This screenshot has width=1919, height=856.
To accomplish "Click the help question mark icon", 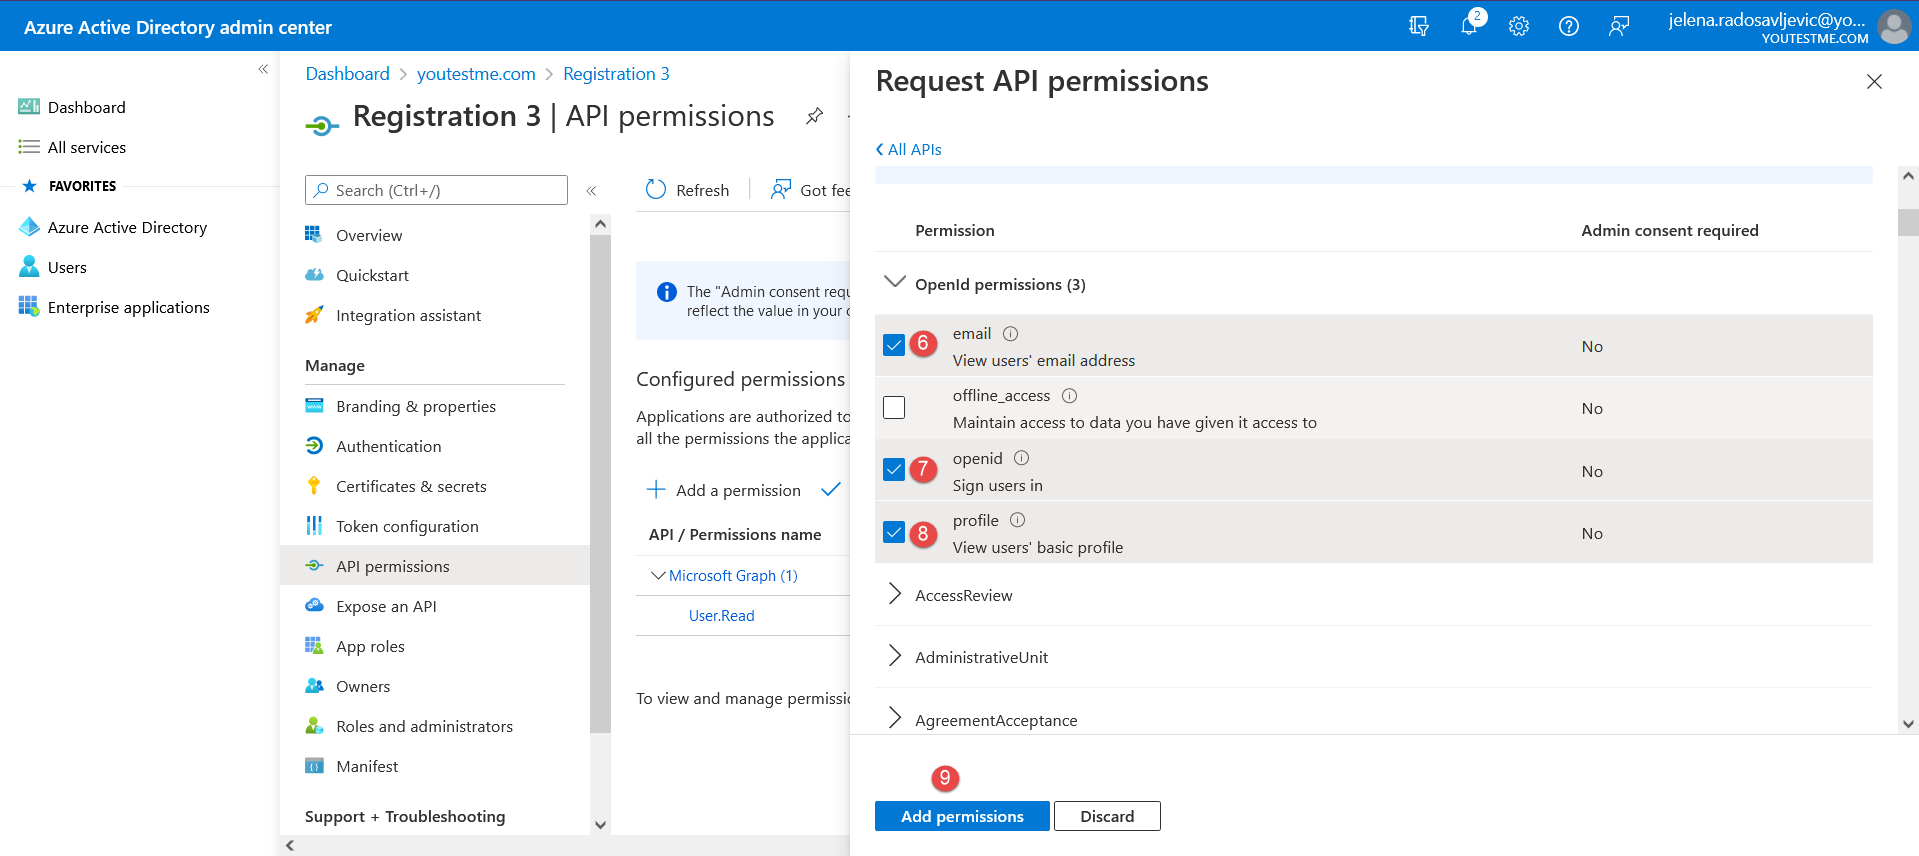I will coord(1568,26).
